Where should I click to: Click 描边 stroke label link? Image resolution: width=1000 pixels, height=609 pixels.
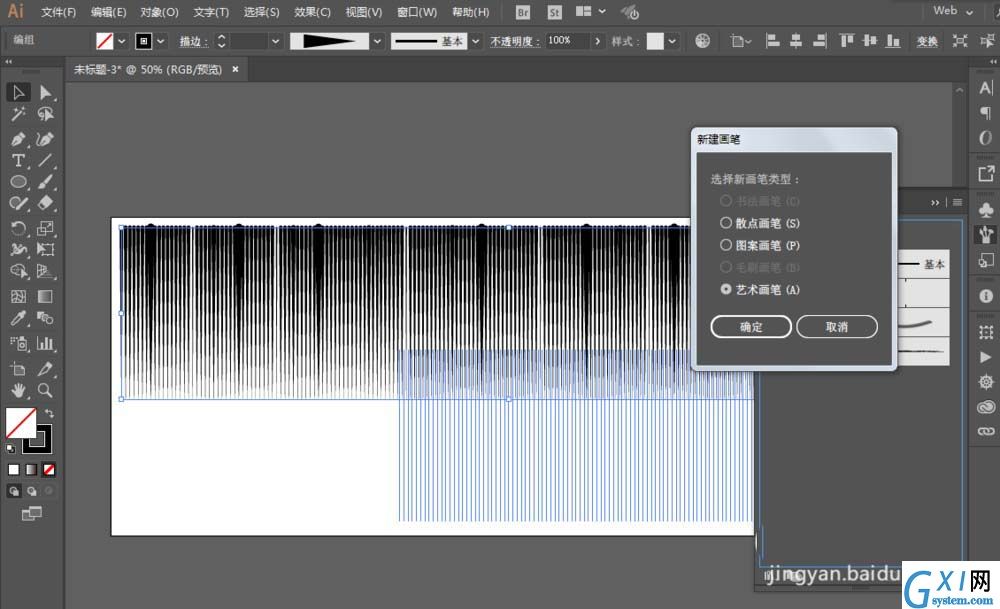193,41
